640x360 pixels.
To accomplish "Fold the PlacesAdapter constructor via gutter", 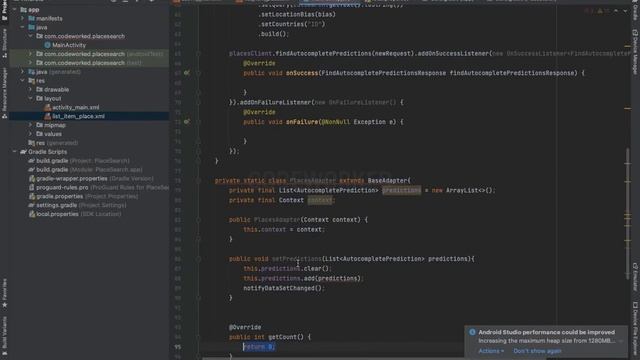I will pyautogui.click(x=198, y=220).
